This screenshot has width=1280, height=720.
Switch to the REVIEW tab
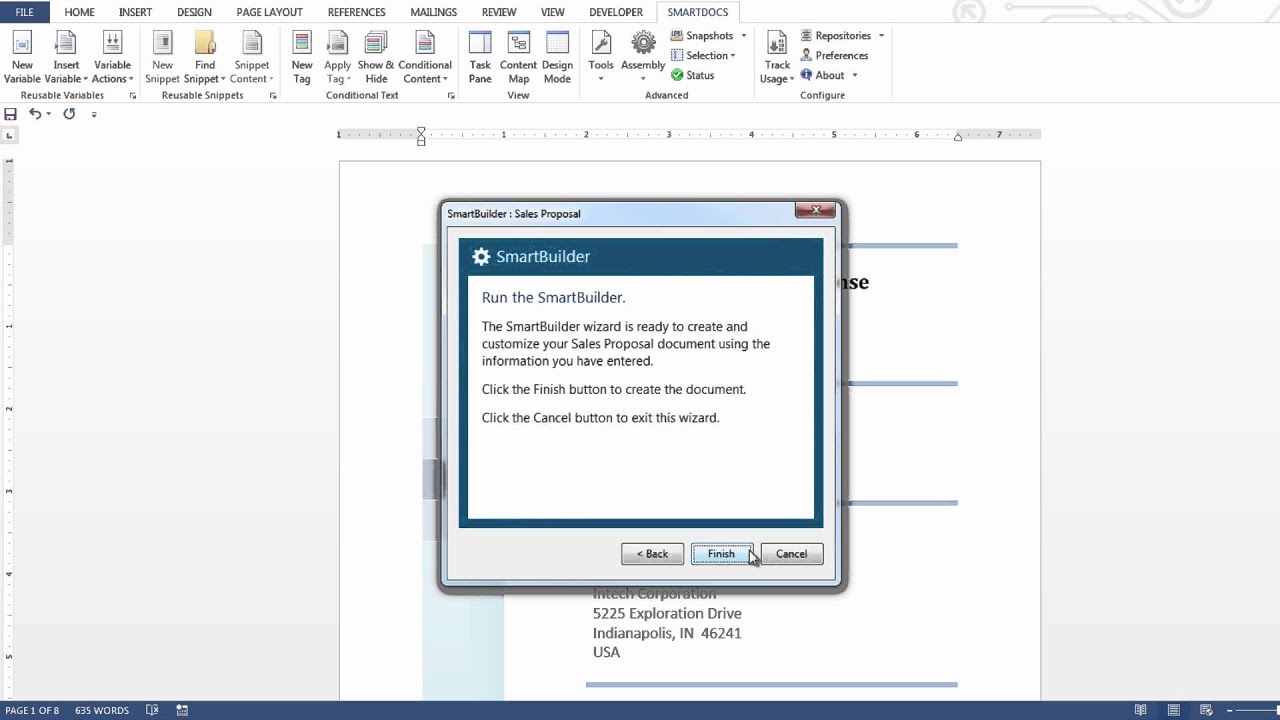pyautogui.click(x=499, y=12)
